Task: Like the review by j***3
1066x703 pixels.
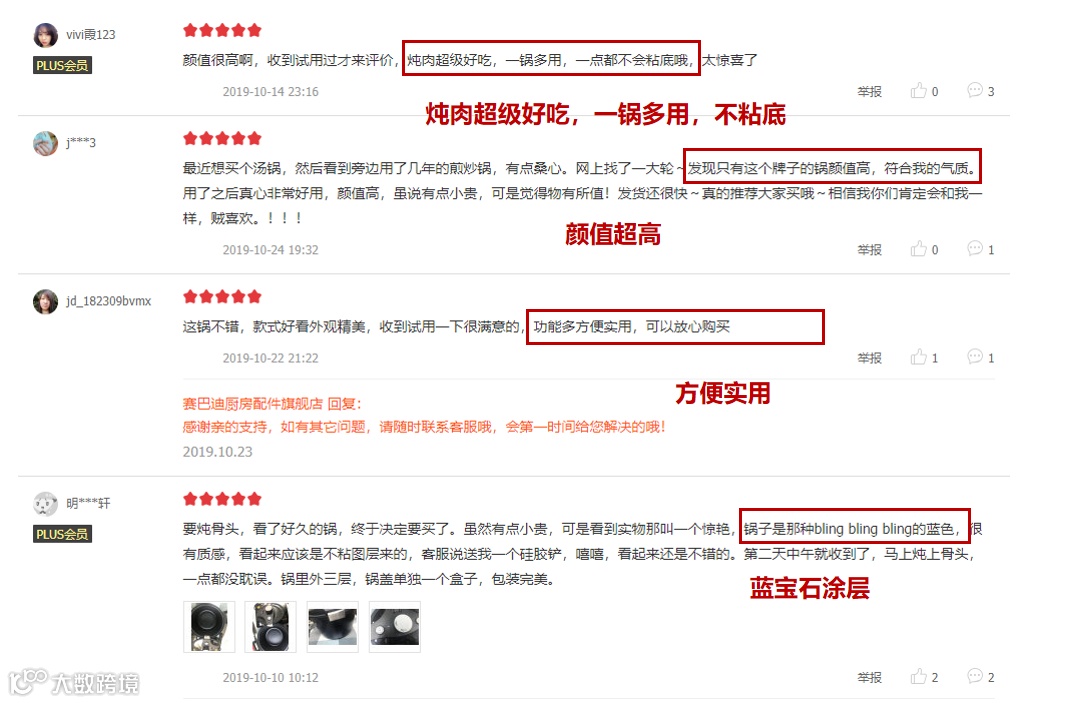Action: click(x=924, y=250)
